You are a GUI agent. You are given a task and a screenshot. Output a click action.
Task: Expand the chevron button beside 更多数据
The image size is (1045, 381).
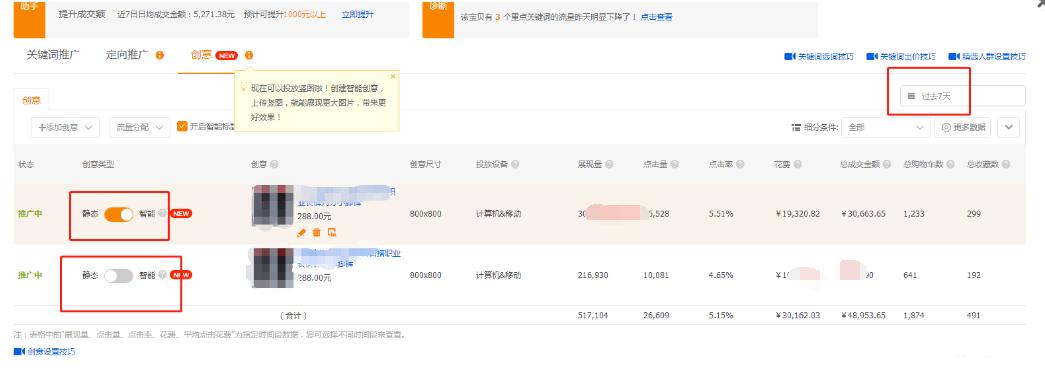1008,127
